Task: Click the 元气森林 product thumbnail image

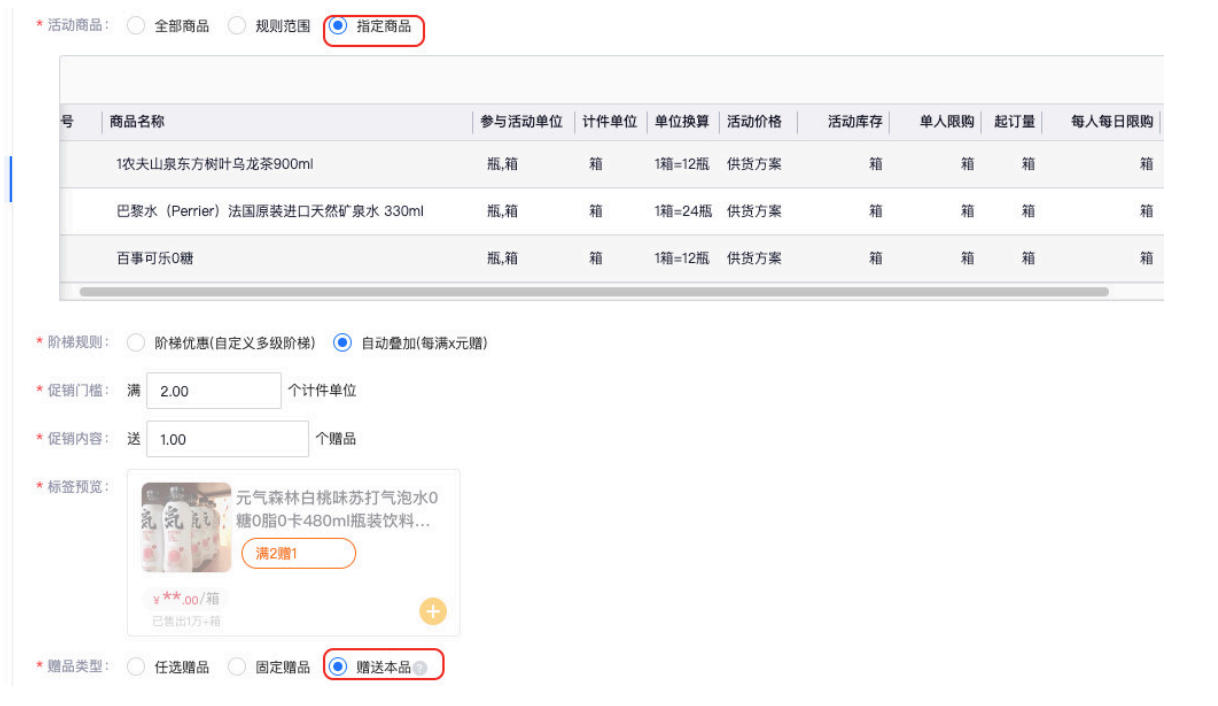Action: (186, 527)
